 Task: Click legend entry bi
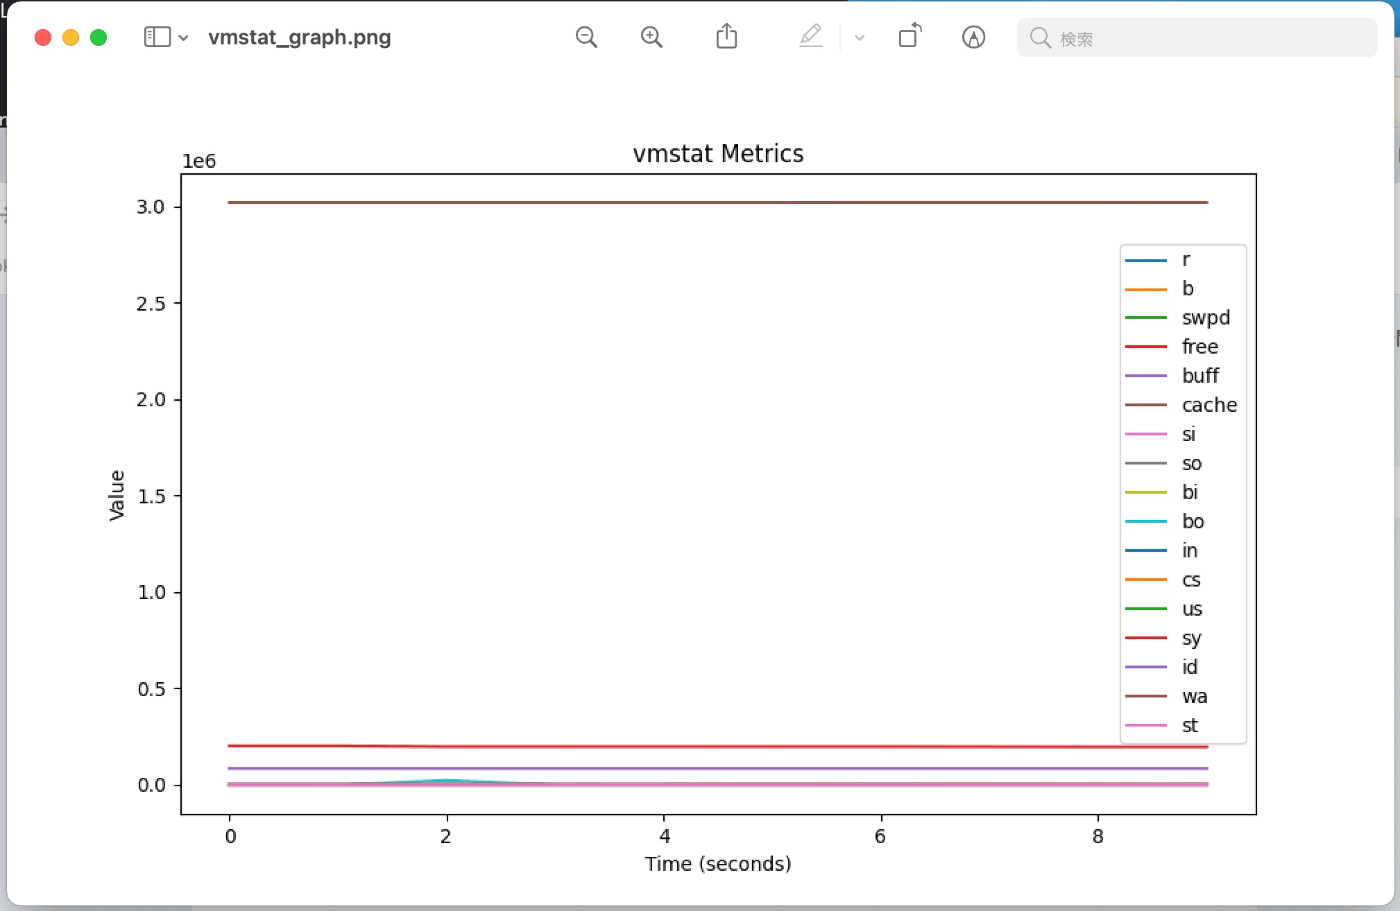click(1189, 492)
